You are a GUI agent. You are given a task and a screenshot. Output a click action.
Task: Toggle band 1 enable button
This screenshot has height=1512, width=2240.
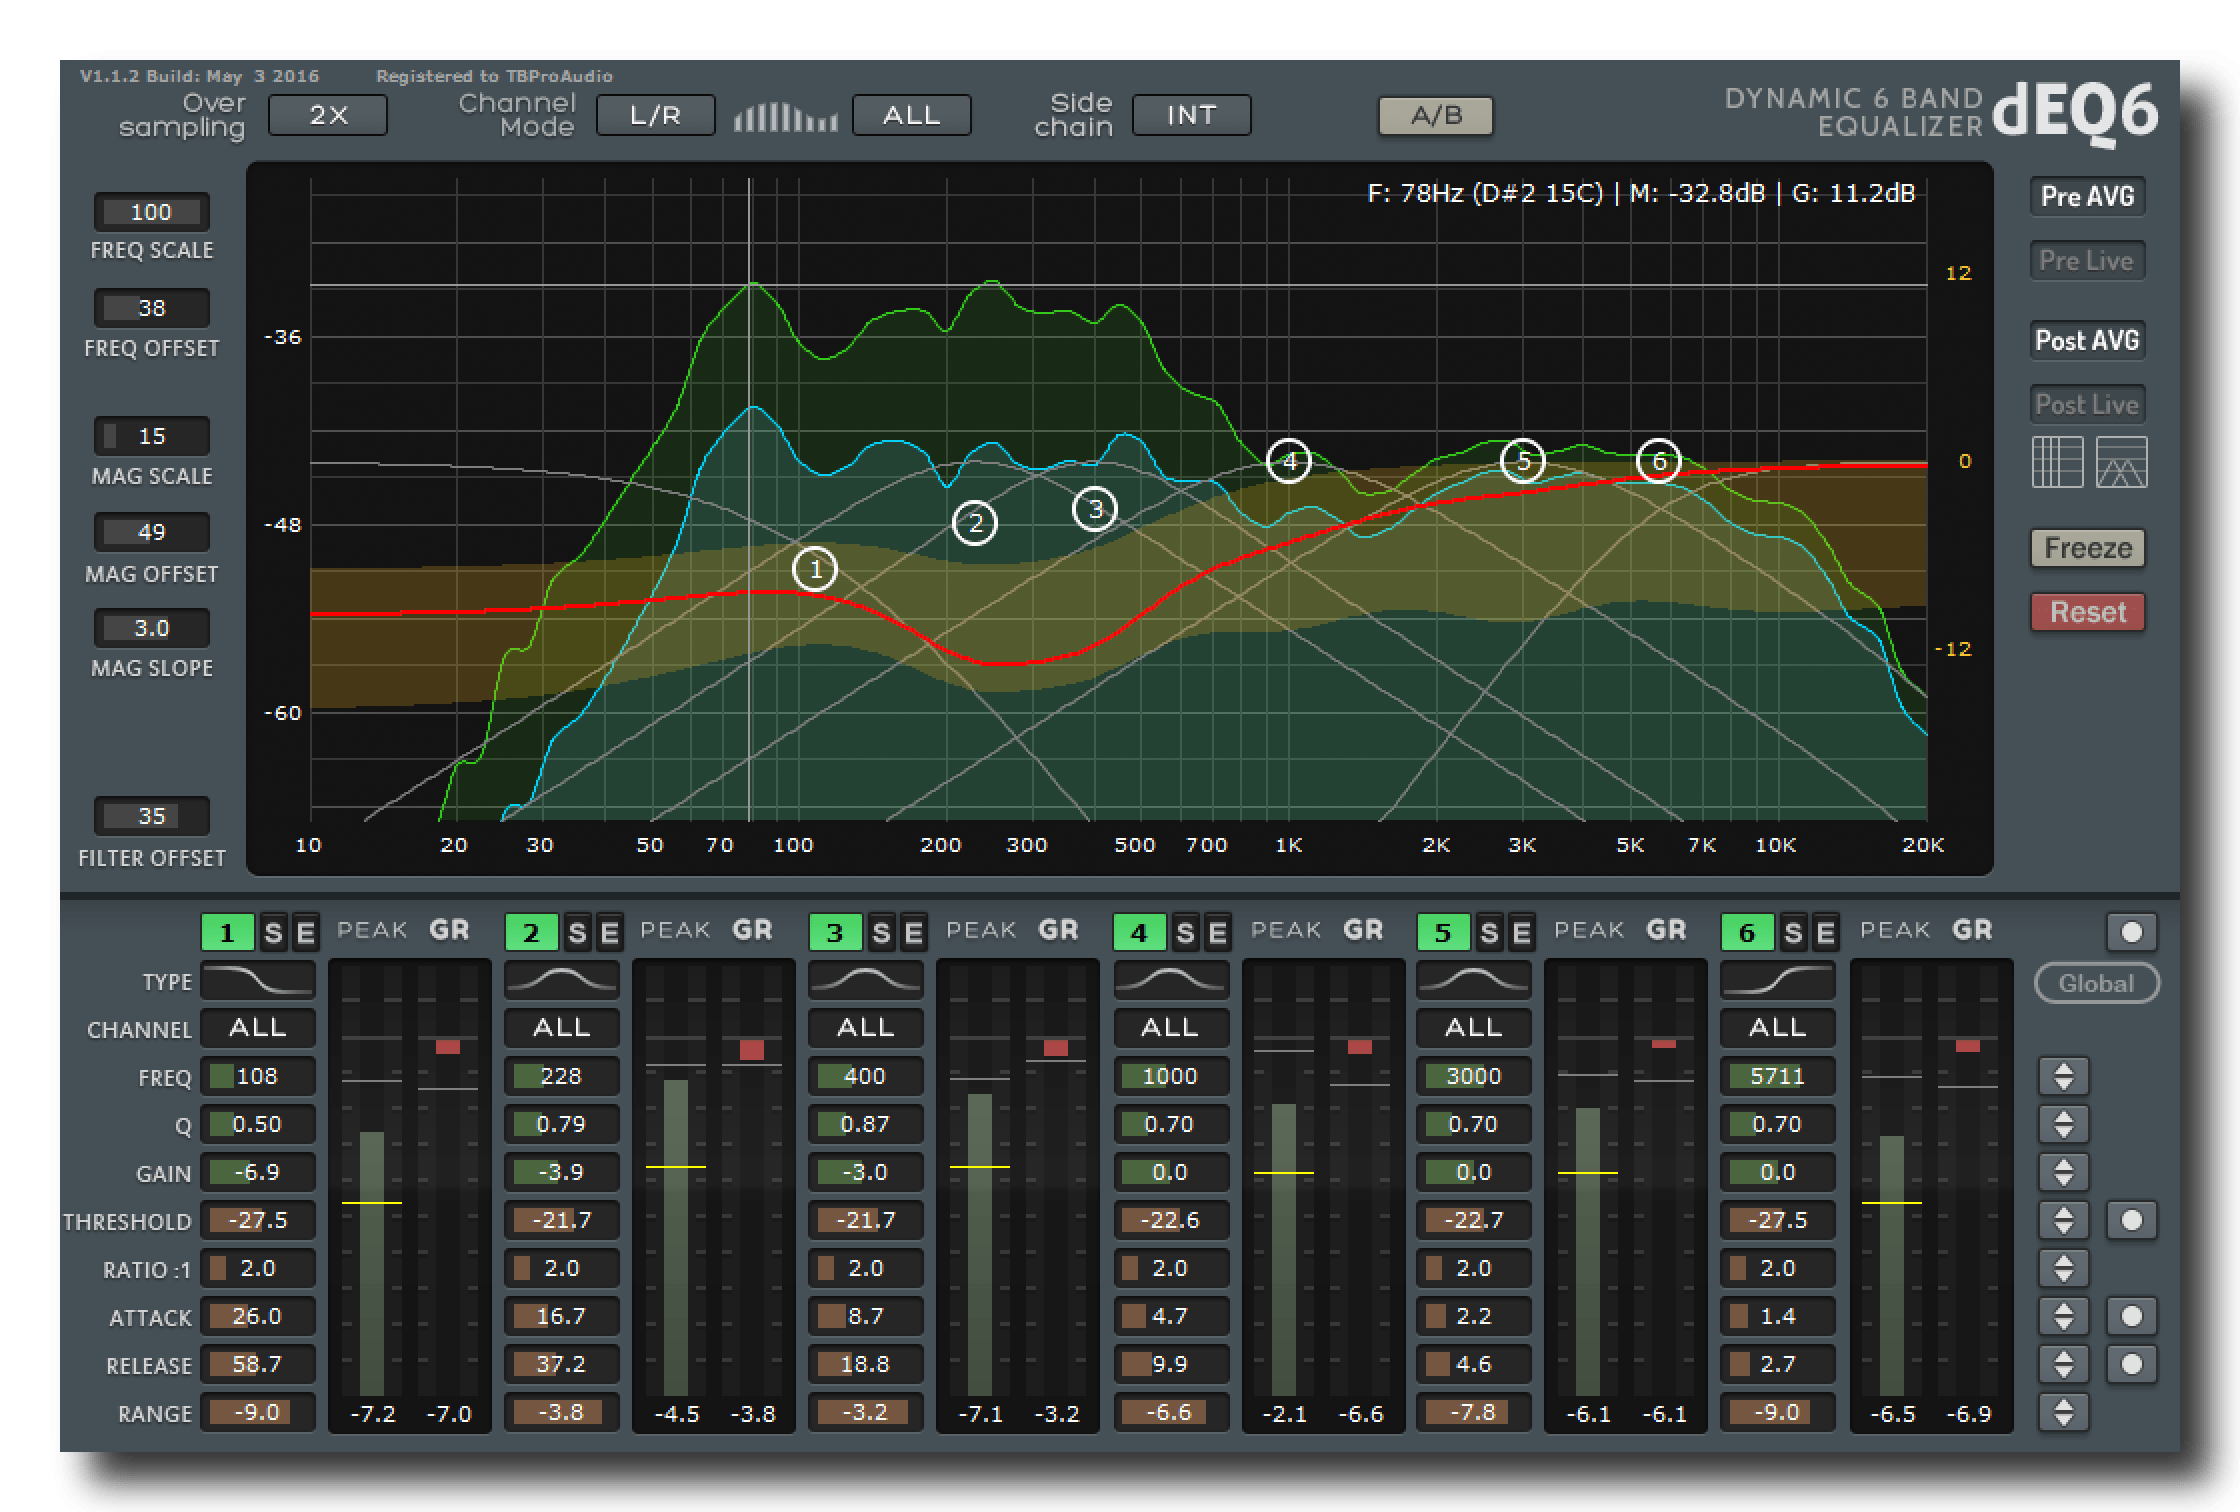point(227,933)
